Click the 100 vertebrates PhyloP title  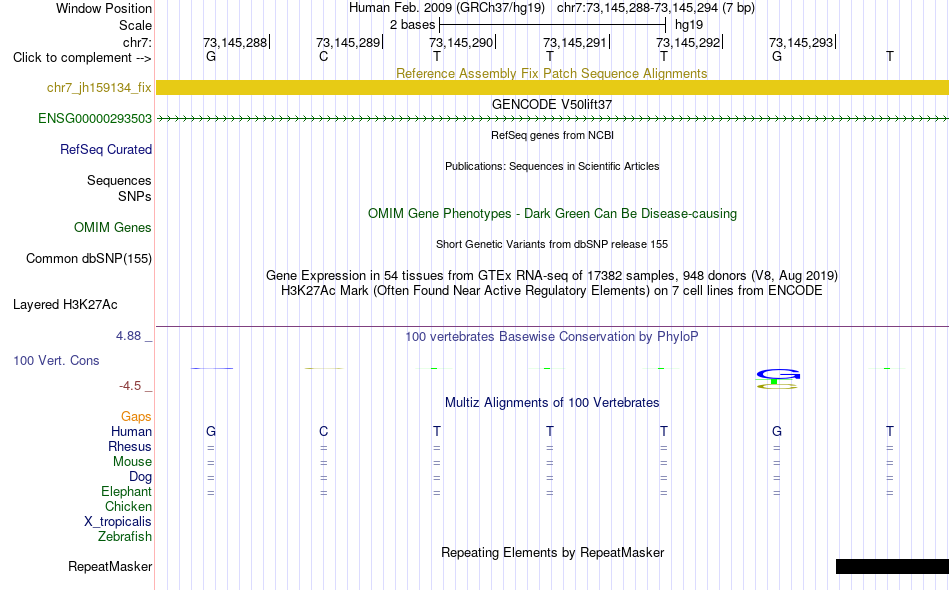[552, 336]
